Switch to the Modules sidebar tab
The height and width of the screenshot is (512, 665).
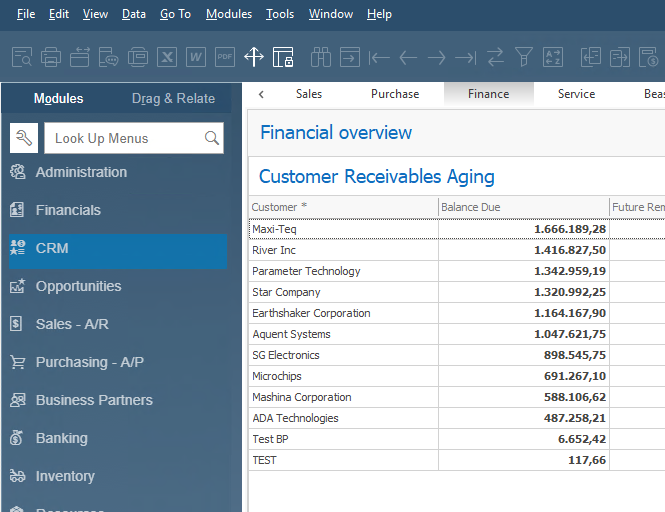click(59, 98)
